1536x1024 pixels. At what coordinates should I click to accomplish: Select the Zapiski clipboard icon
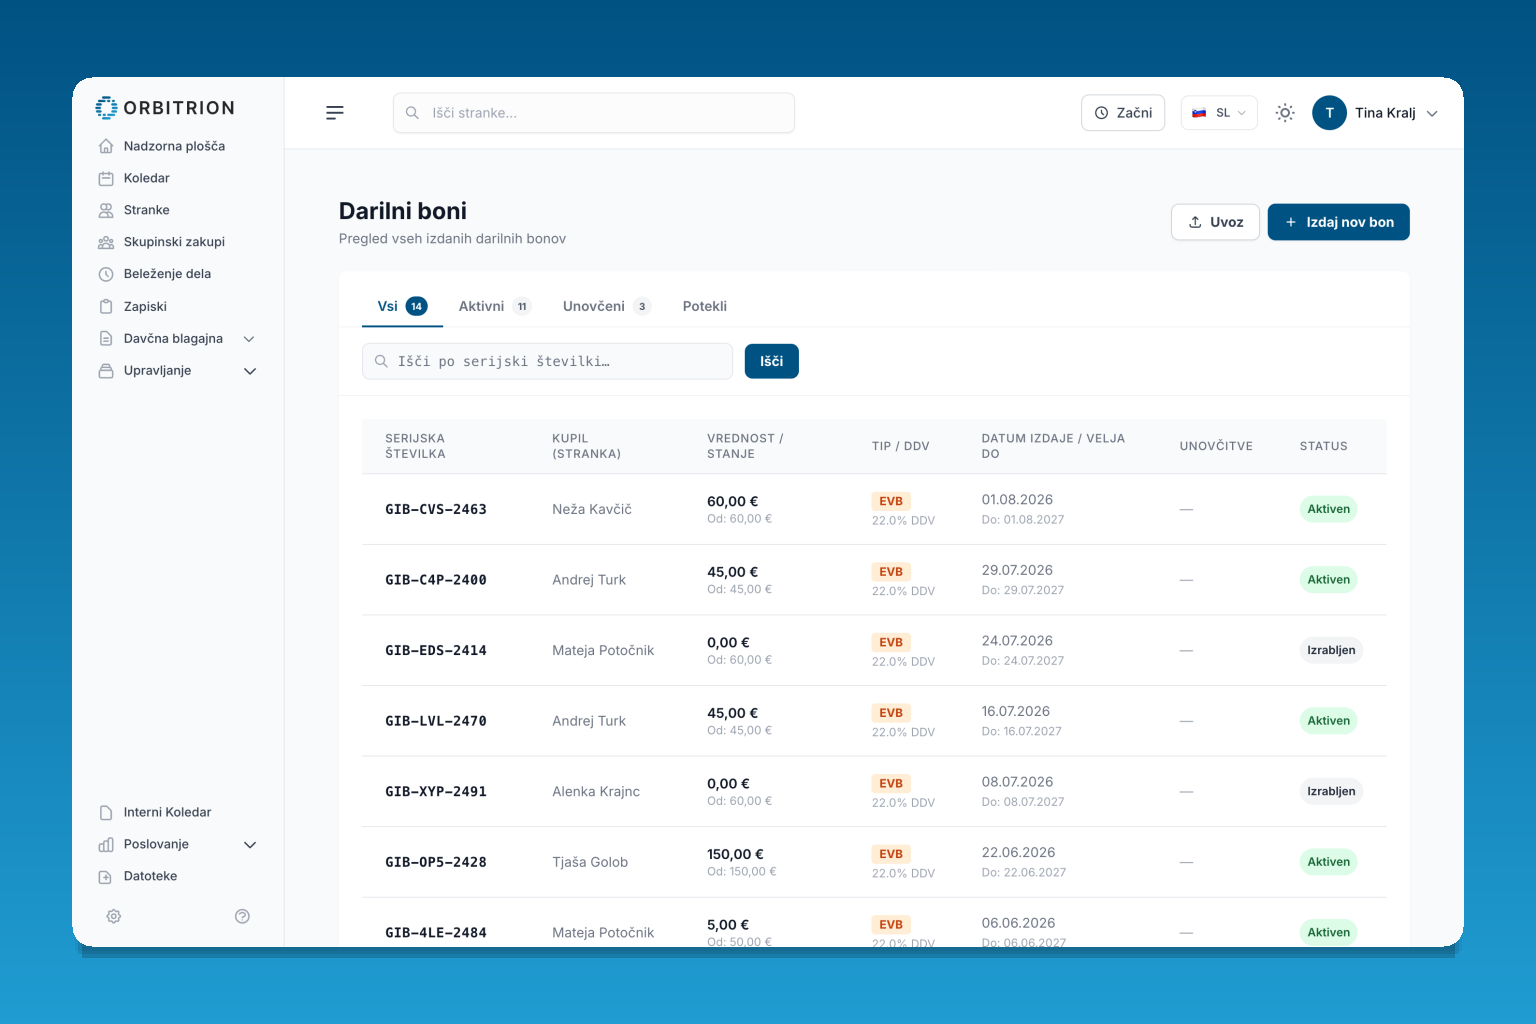(106, 307)
